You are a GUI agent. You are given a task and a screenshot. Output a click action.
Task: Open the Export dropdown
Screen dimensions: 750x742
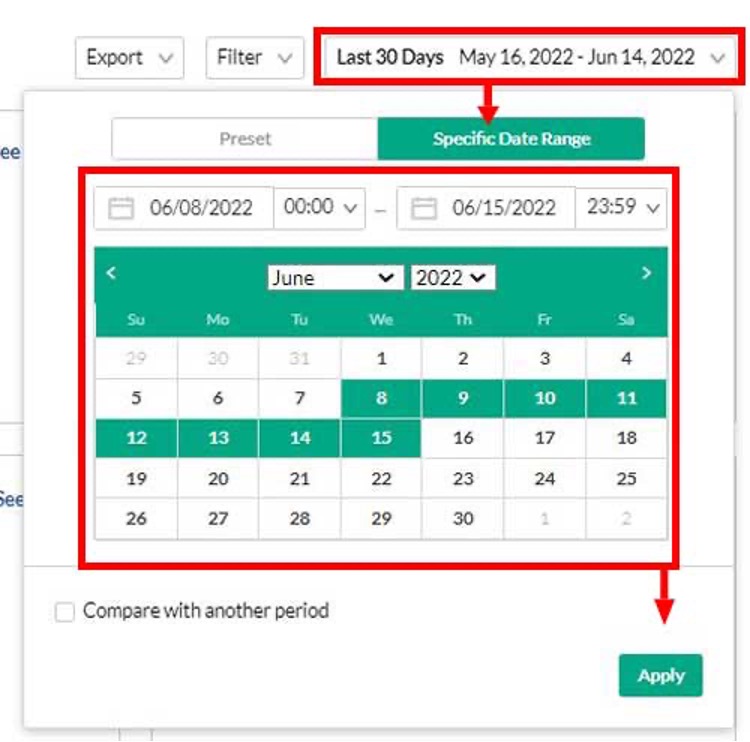coord(129,58)
